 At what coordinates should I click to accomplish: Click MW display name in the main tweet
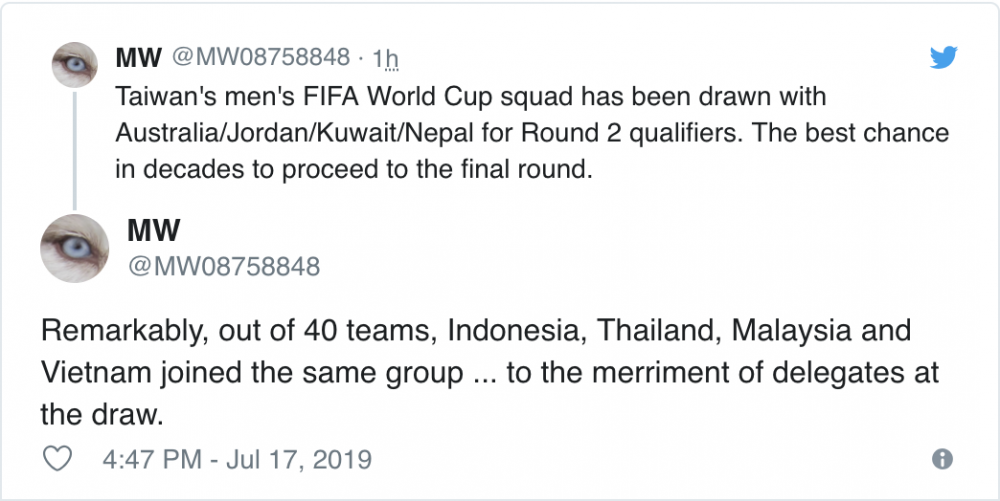[x=154, y=231]
